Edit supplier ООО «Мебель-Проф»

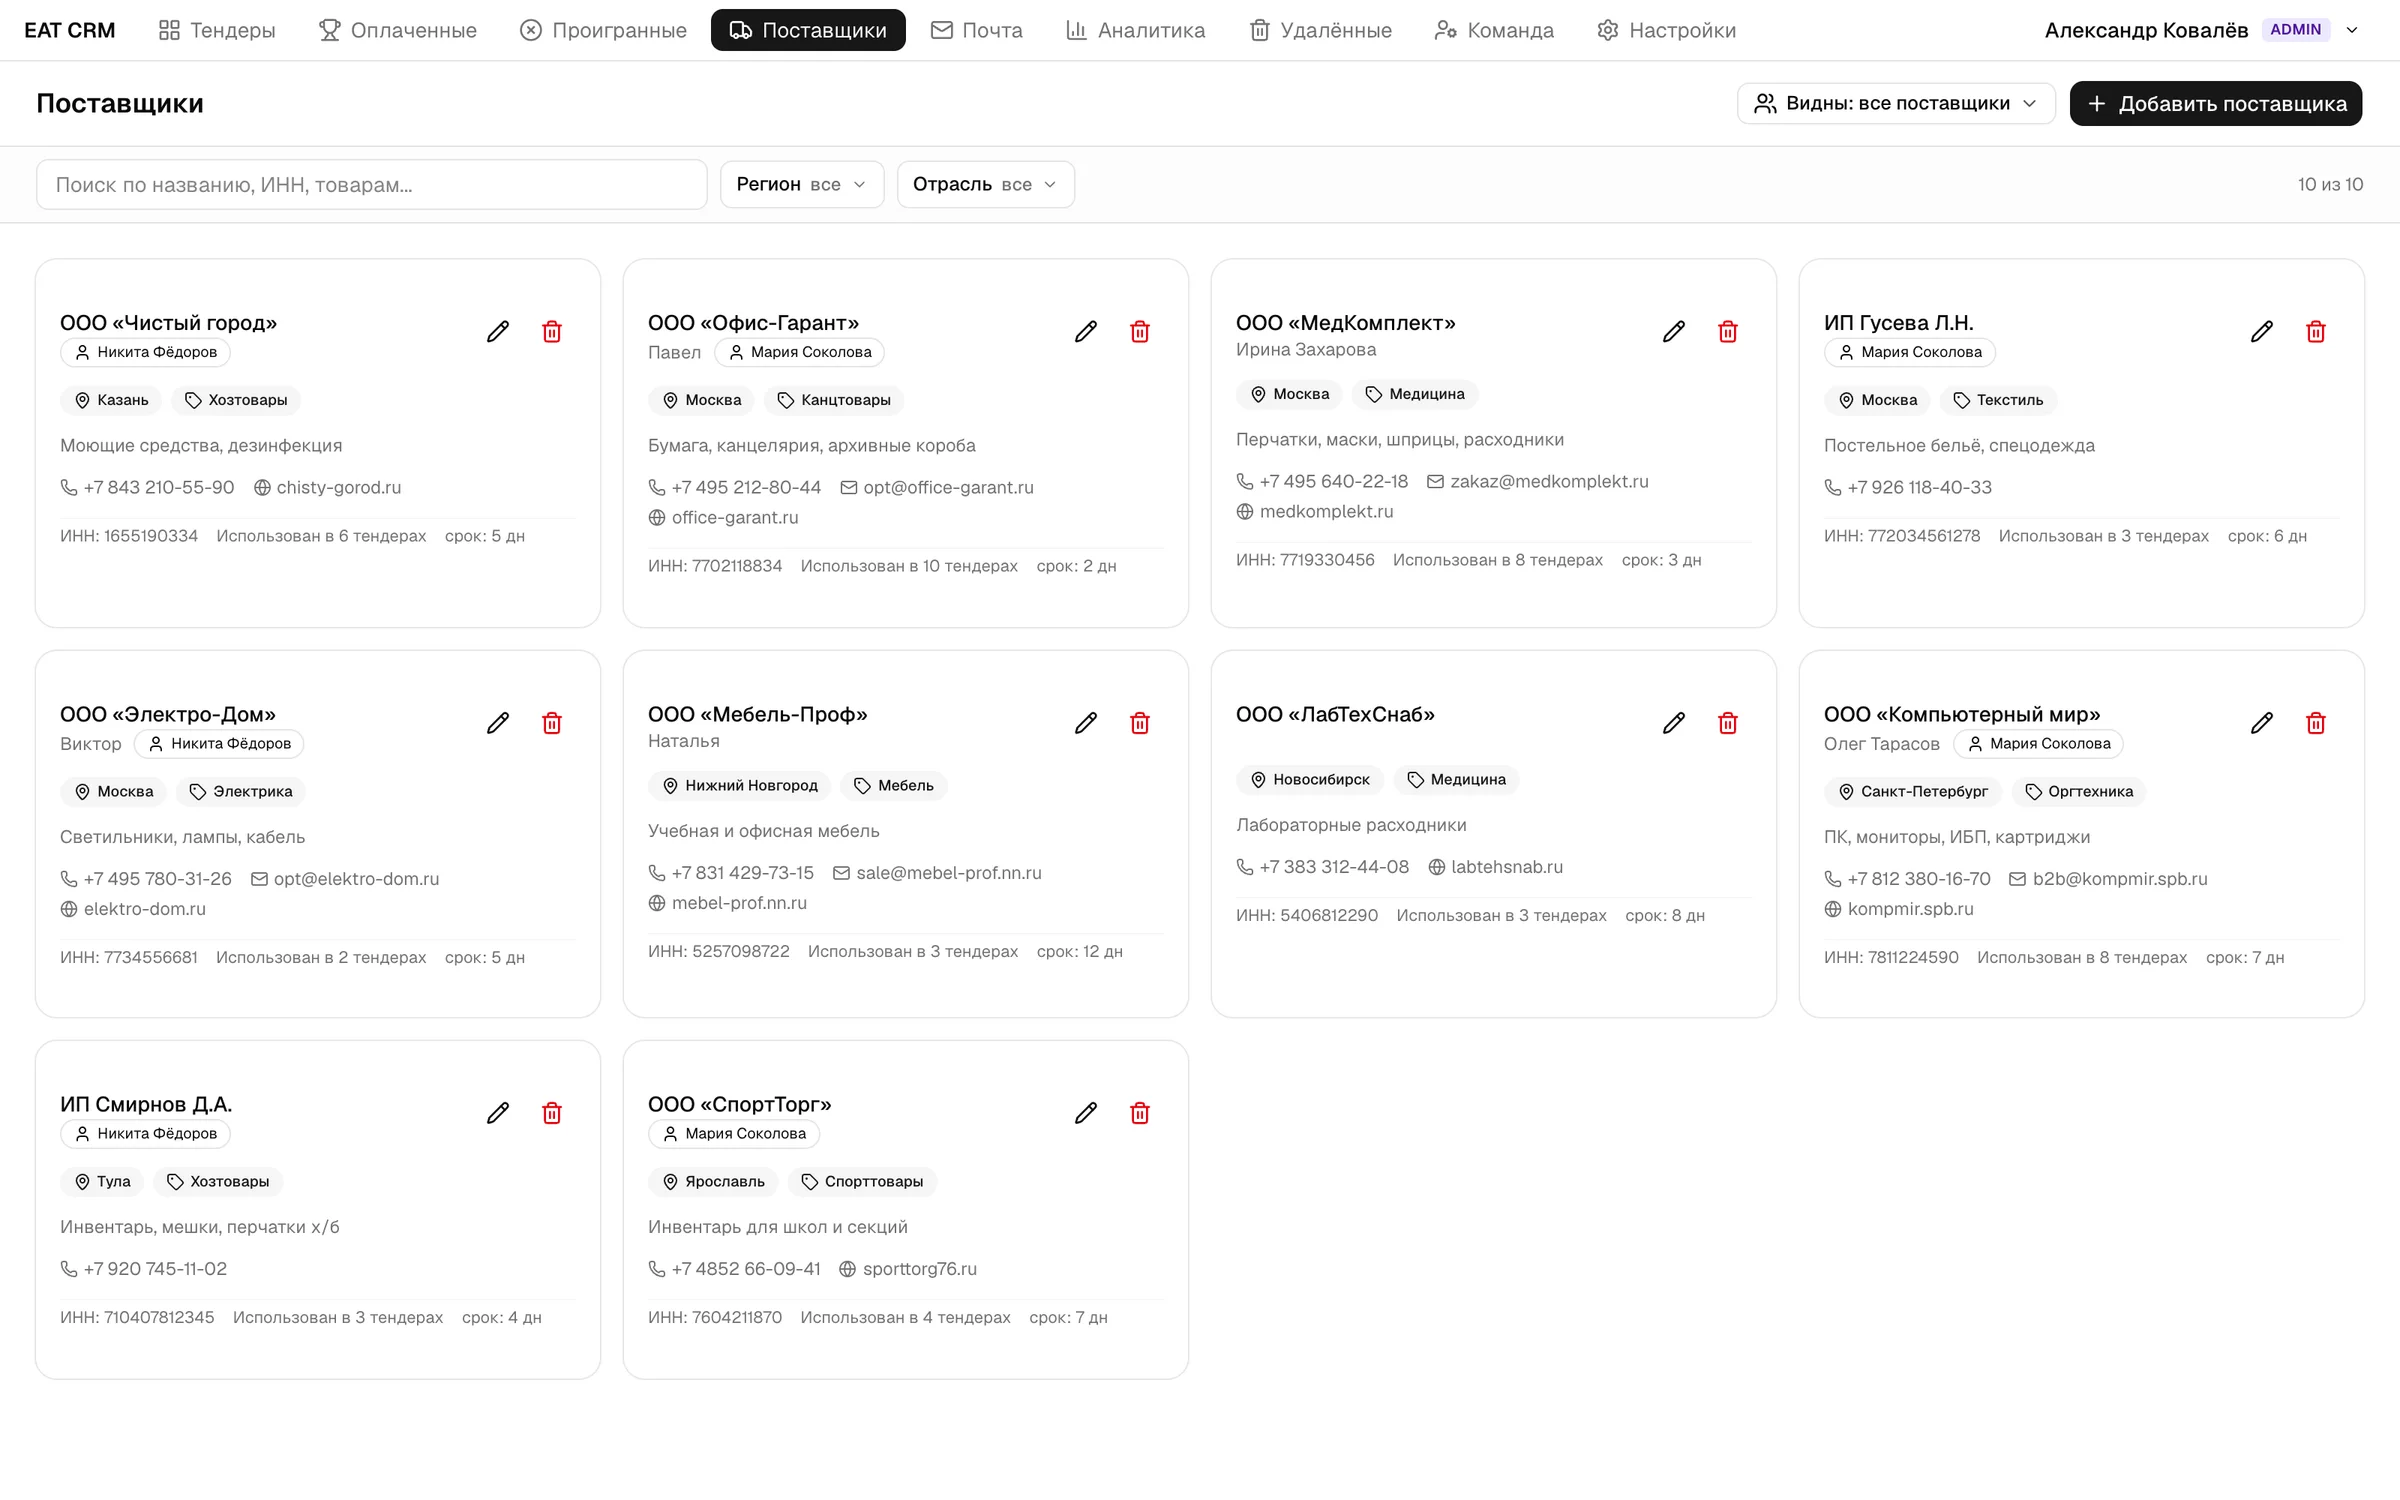pos(1086,723)
